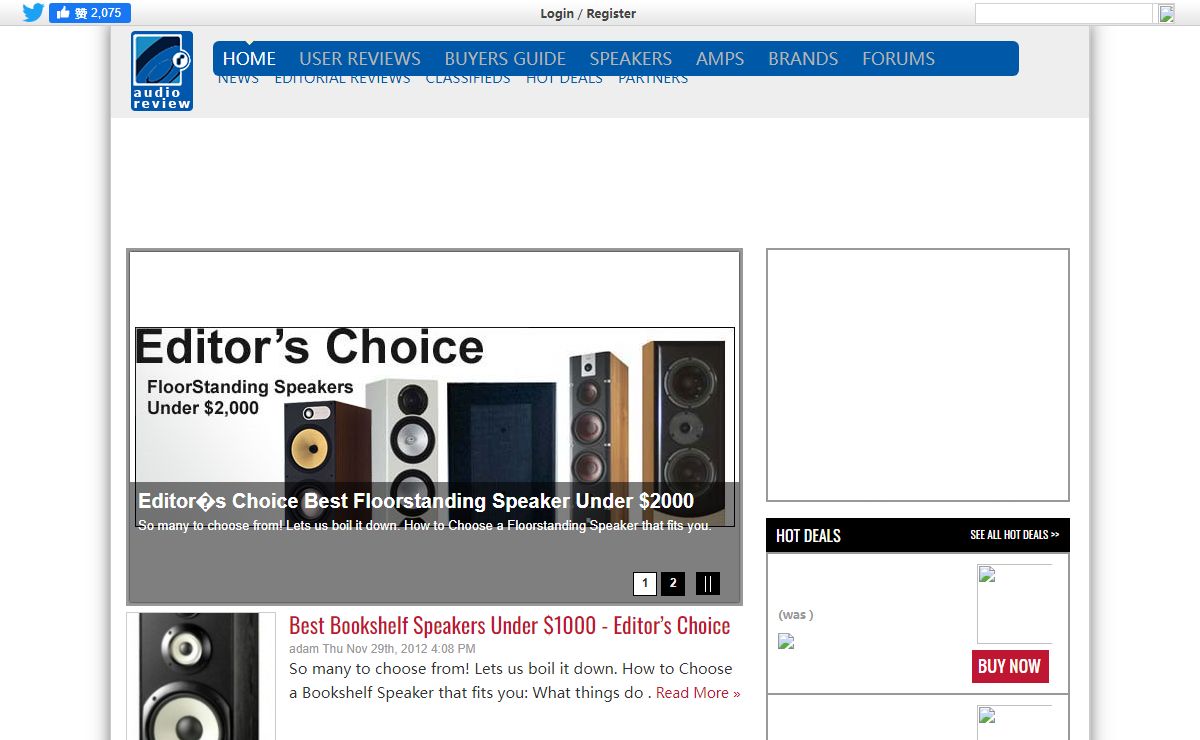Select slide 1 in the slideshow
The image size is (1200, 740).
645,583
